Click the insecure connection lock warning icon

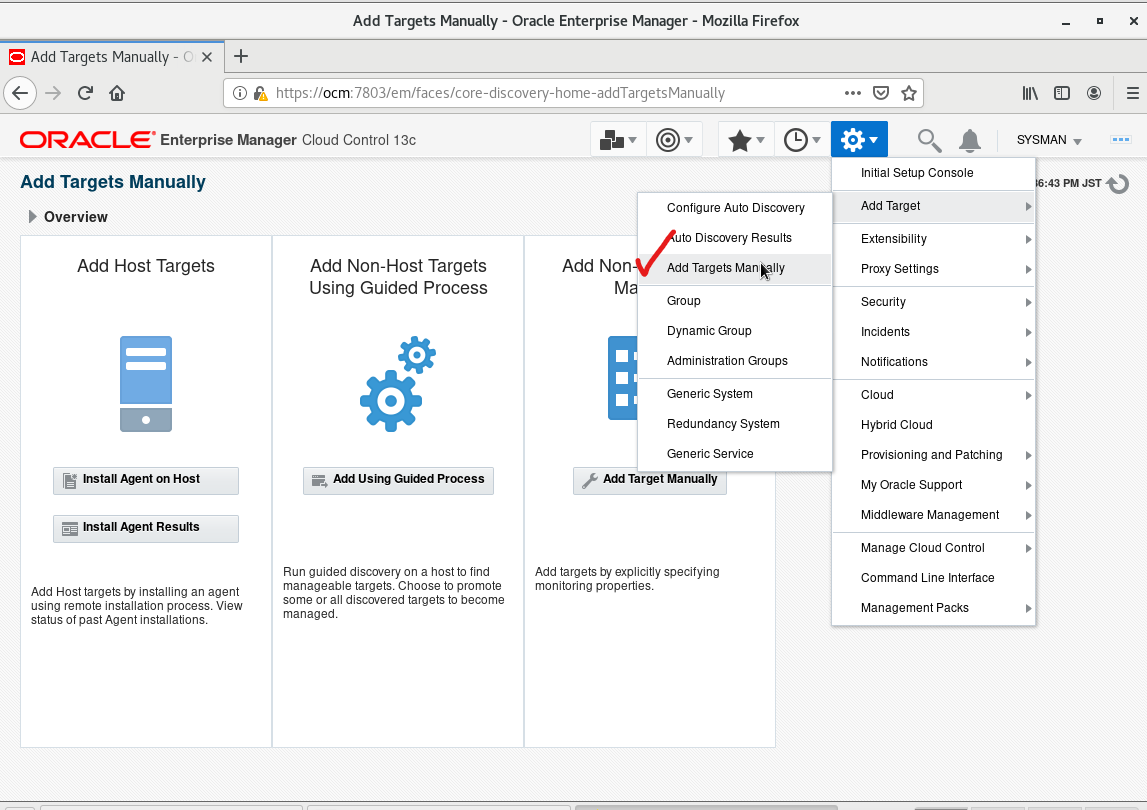pos(260,93)
